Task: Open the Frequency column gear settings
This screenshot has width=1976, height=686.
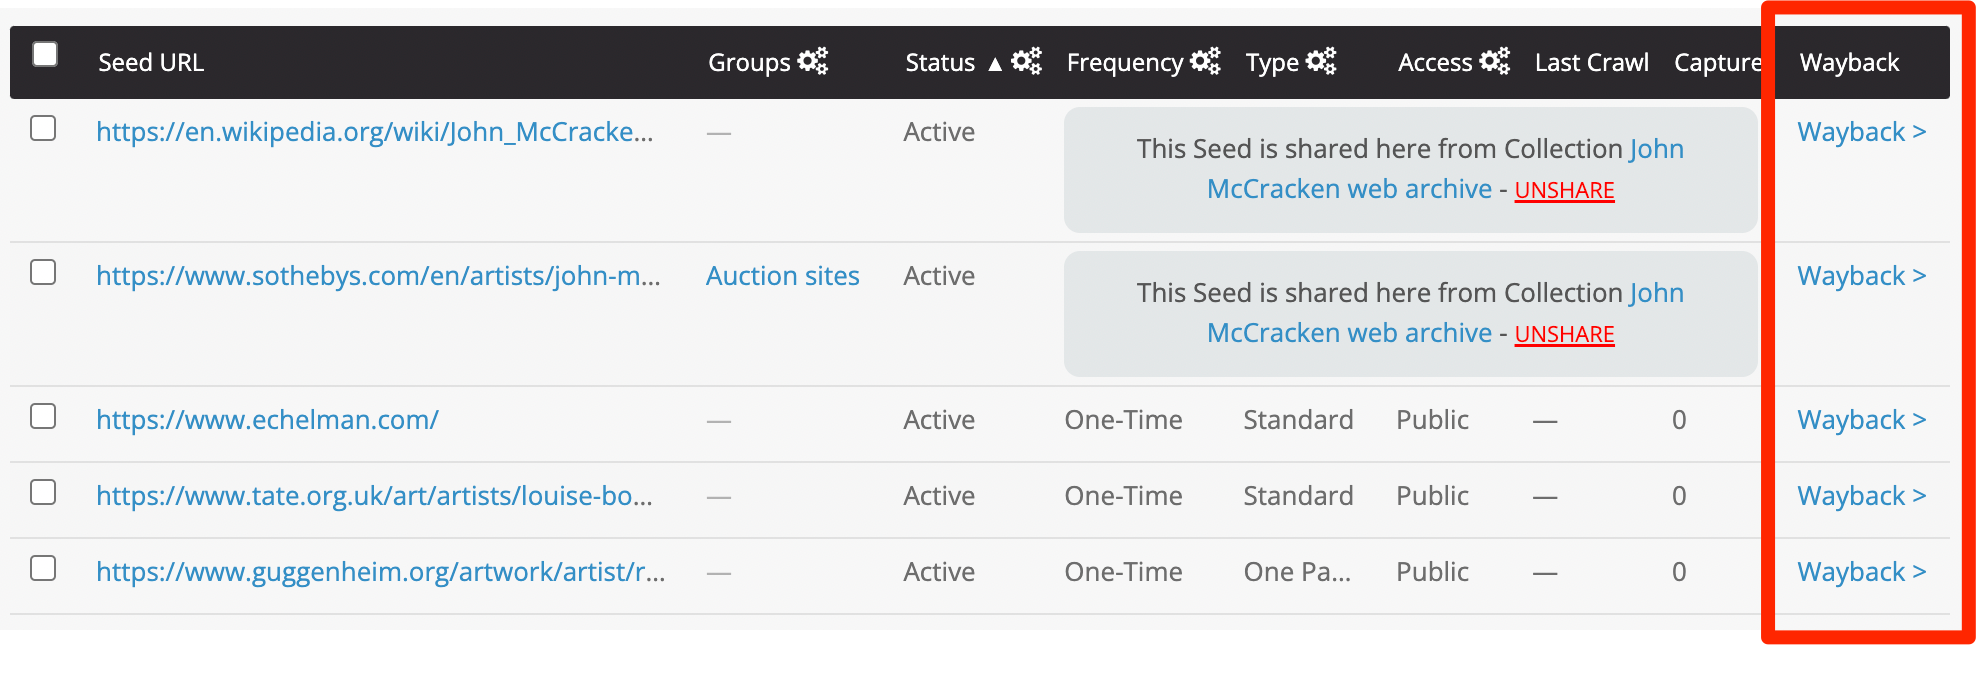Action: coord(1205,61)
